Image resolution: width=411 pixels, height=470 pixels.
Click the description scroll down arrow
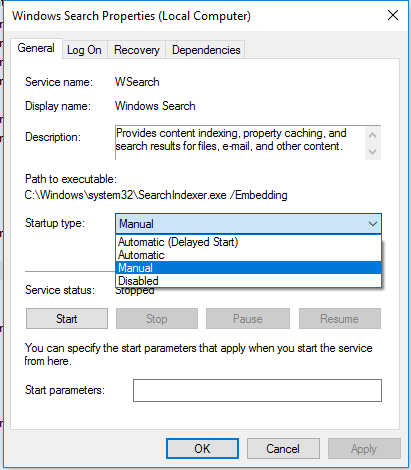(x=373, y=152)
